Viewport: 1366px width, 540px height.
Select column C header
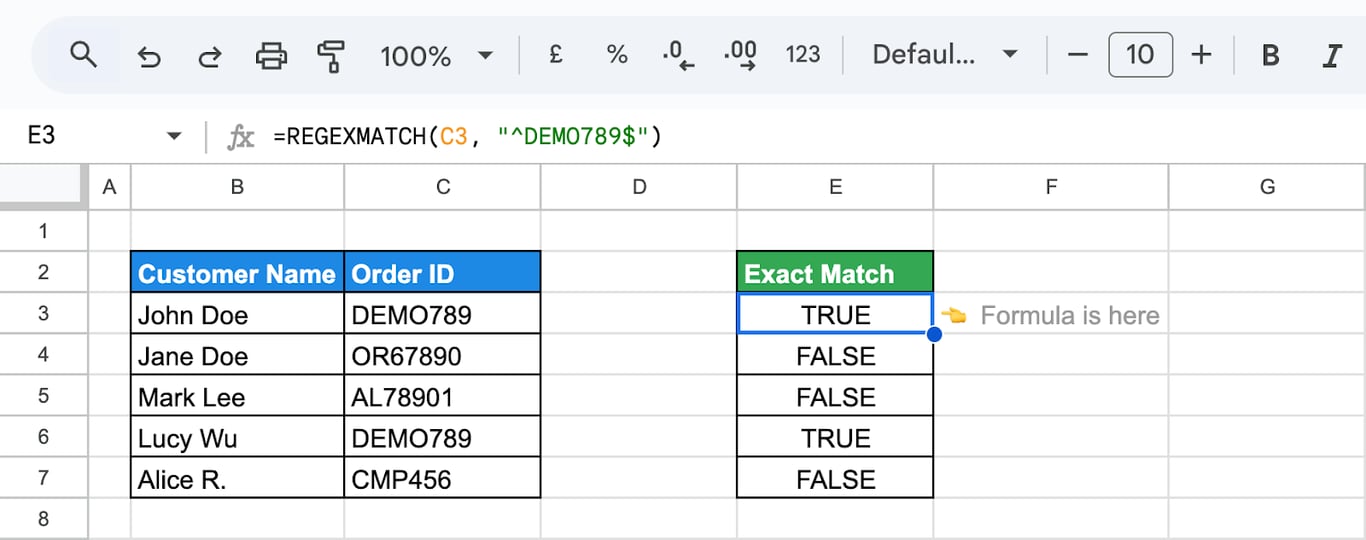(443, 186)
